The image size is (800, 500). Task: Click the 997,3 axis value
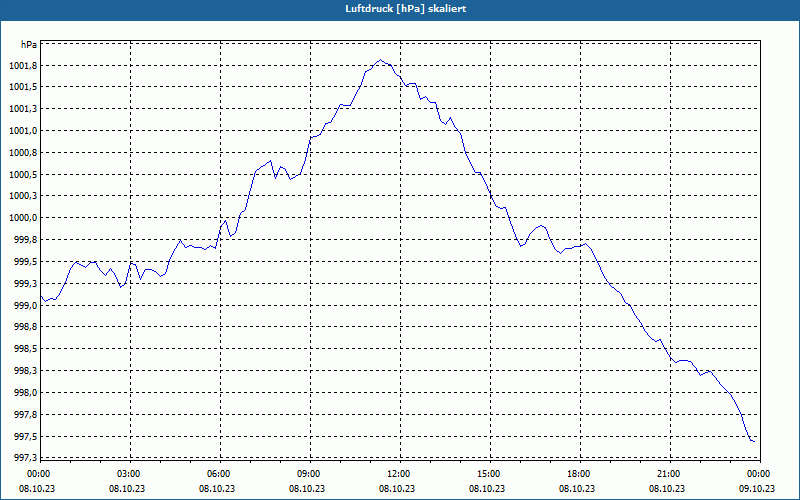click(26, 458)
